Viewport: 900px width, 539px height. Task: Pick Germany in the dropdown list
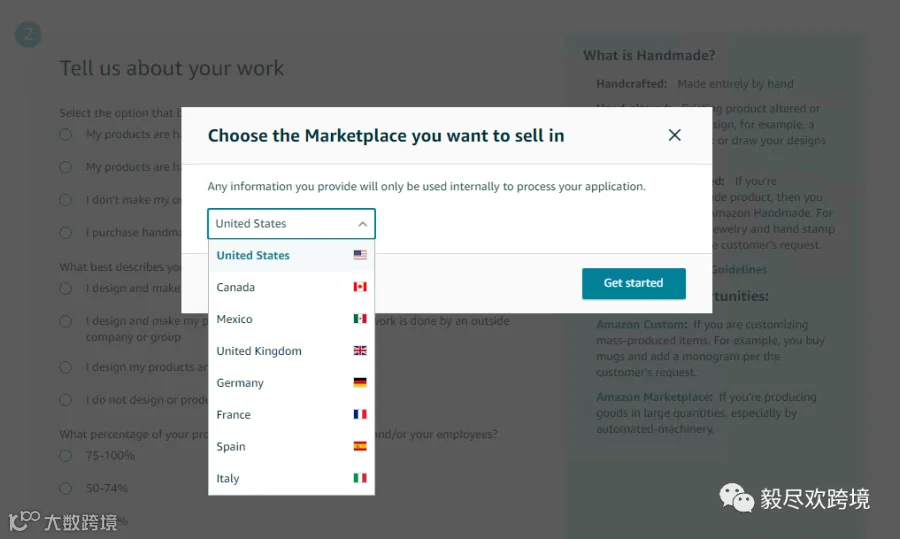240,383
